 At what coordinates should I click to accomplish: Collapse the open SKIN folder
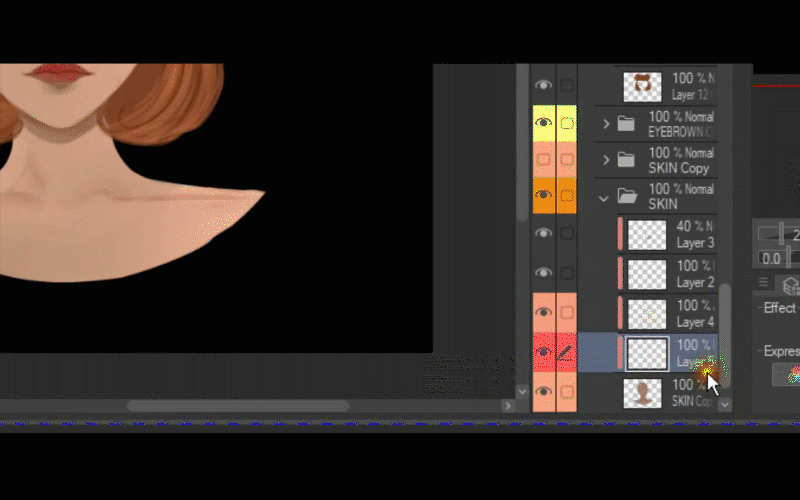[x=604, y=198]
